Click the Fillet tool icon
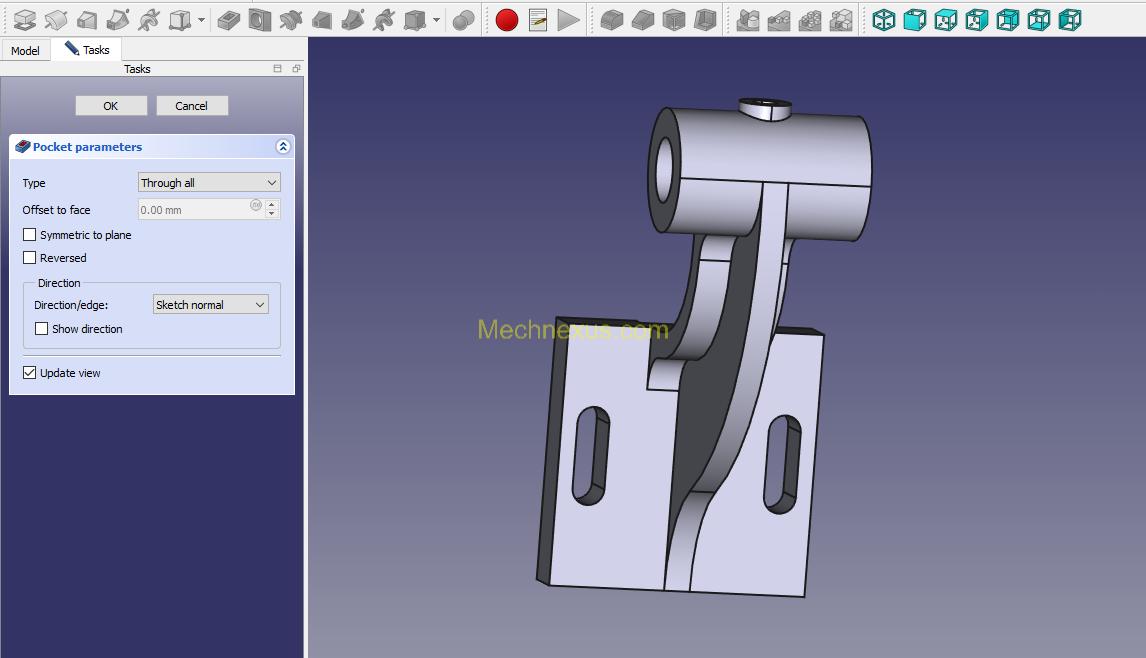1146x658 pixels. click(x=612, y=20)
